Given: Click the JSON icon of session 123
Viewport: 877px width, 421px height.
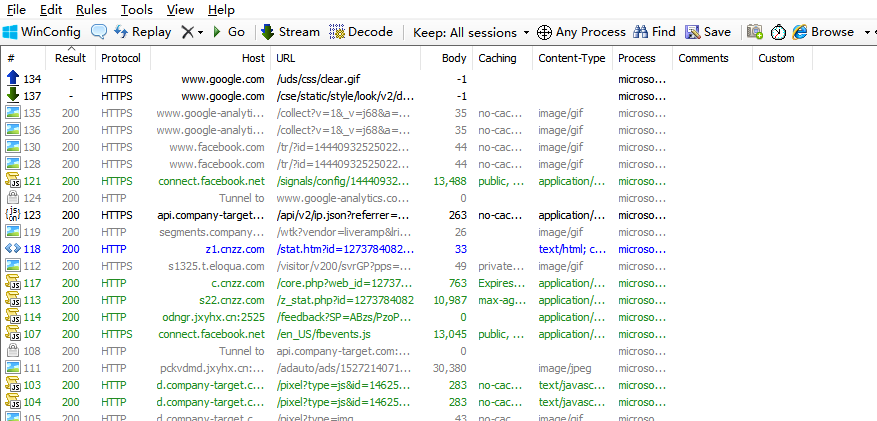Looking at the screenshot, I should tap(13, 215).
